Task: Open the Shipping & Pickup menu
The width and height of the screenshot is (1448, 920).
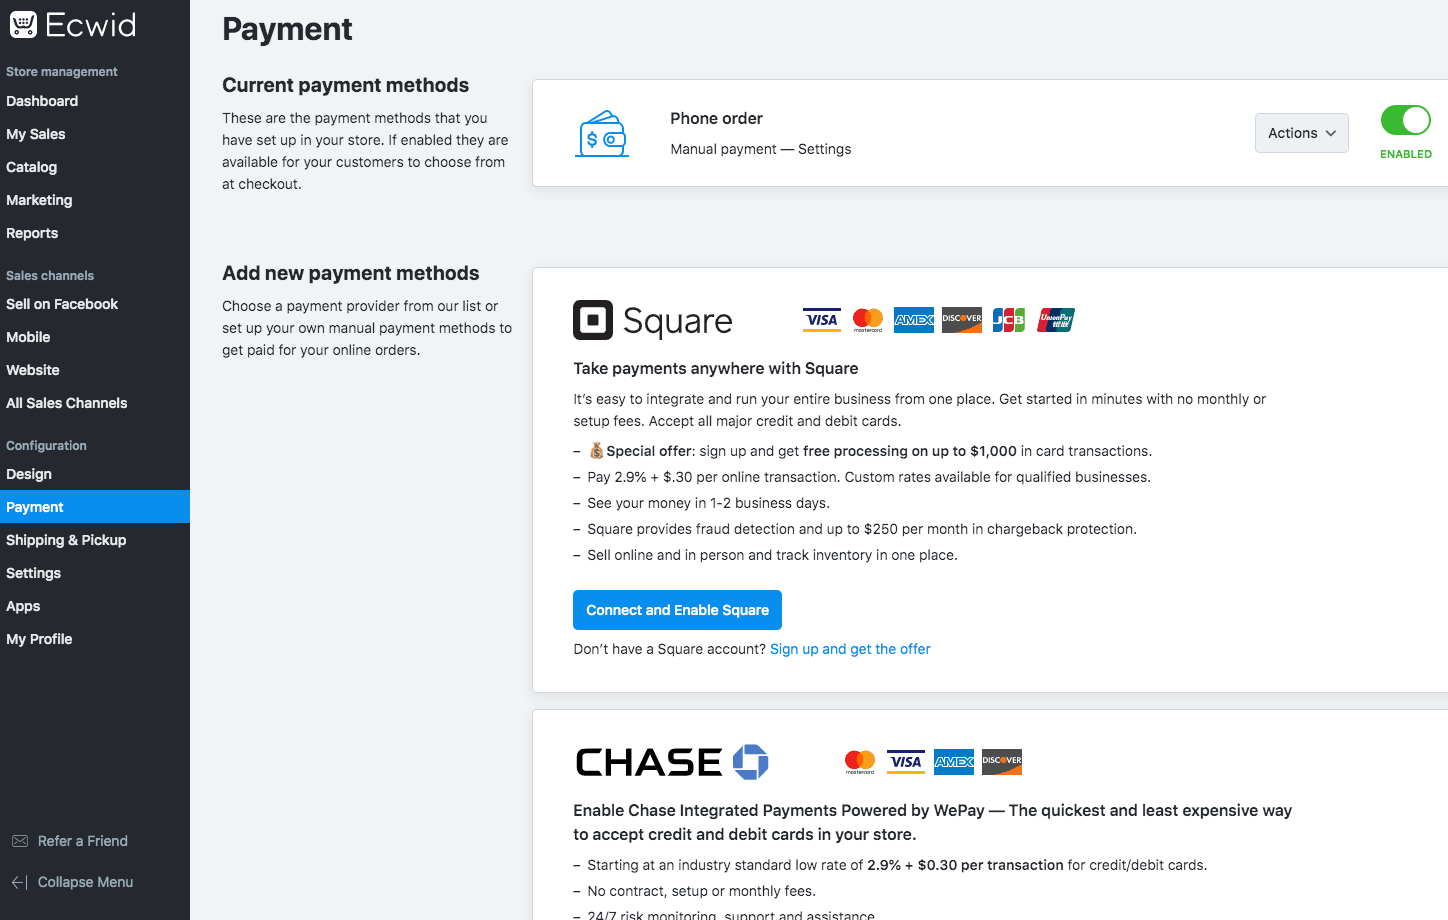Action: point(66,540)
